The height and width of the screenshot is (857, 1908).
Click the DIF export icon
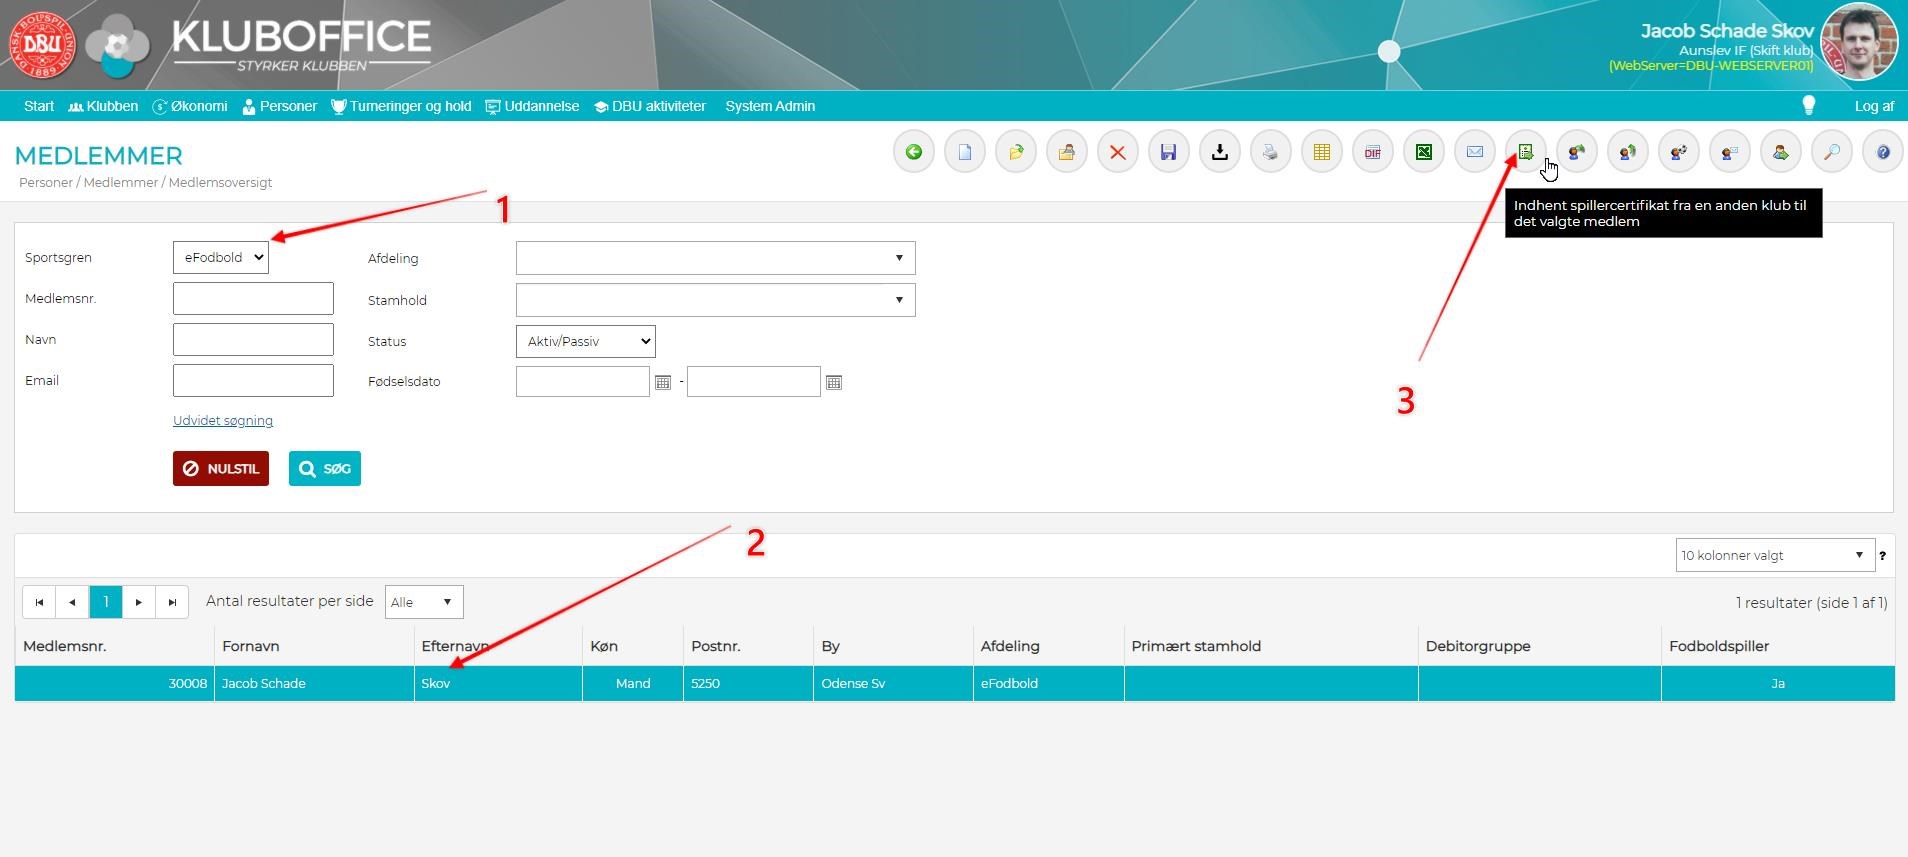click(x=1372, y=152)
